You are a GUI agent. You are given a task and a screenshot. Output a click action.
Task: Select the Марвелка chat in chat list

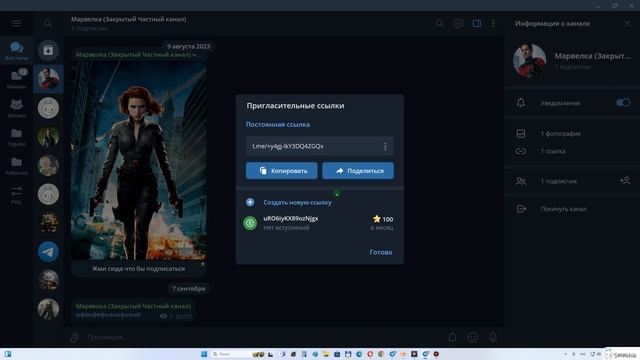coord(48,79)
